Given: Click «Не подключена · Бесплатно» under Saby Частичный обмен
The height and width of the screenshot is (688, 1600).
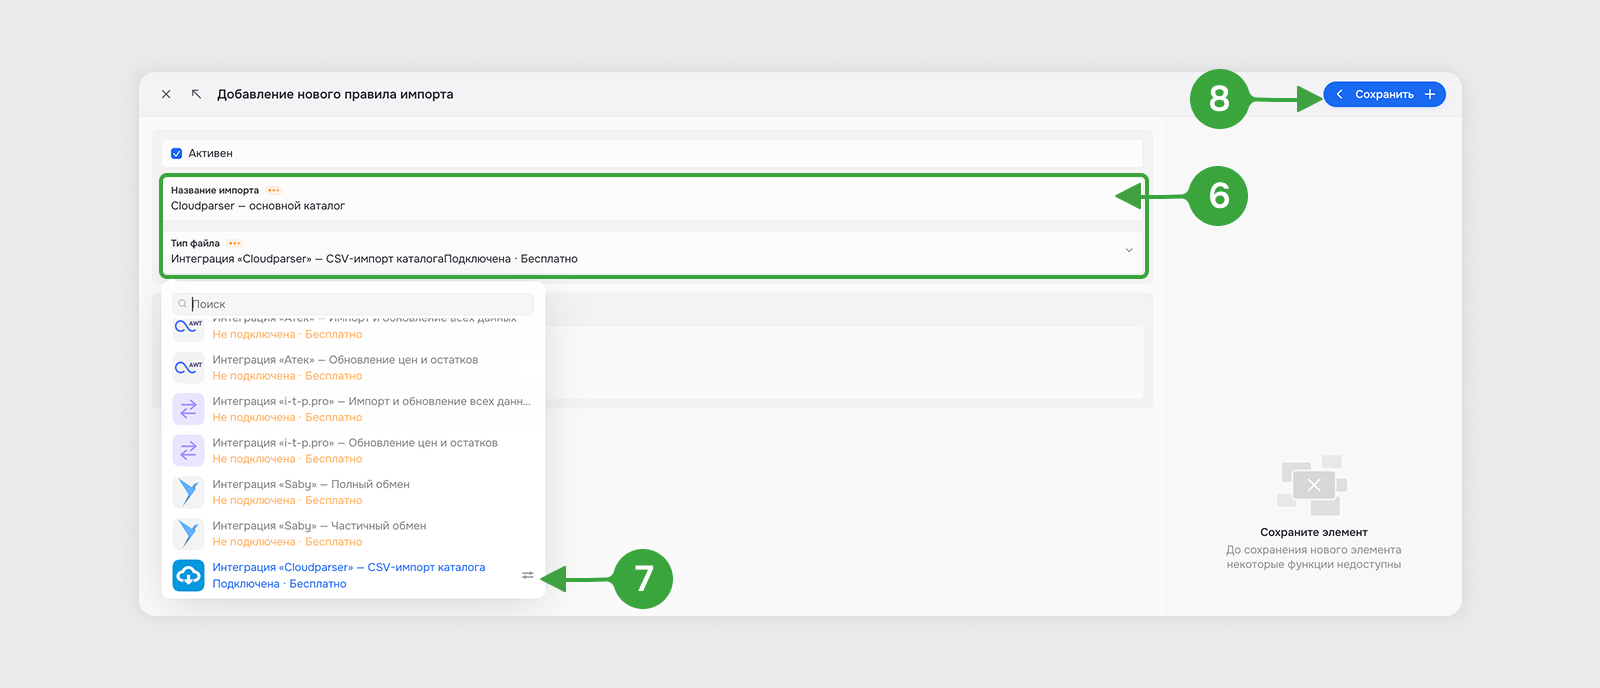Looking at the screenshot, I should coord(287,542).
